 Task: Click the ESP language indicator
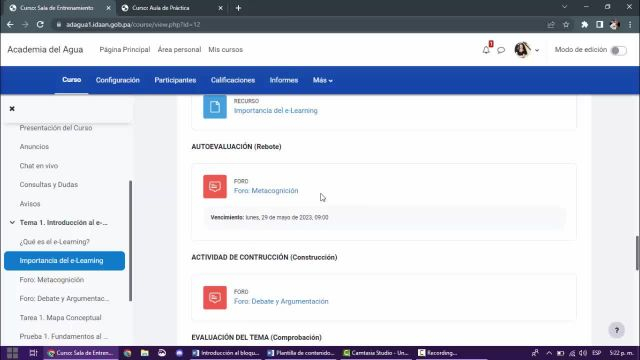tap(597, 353)
